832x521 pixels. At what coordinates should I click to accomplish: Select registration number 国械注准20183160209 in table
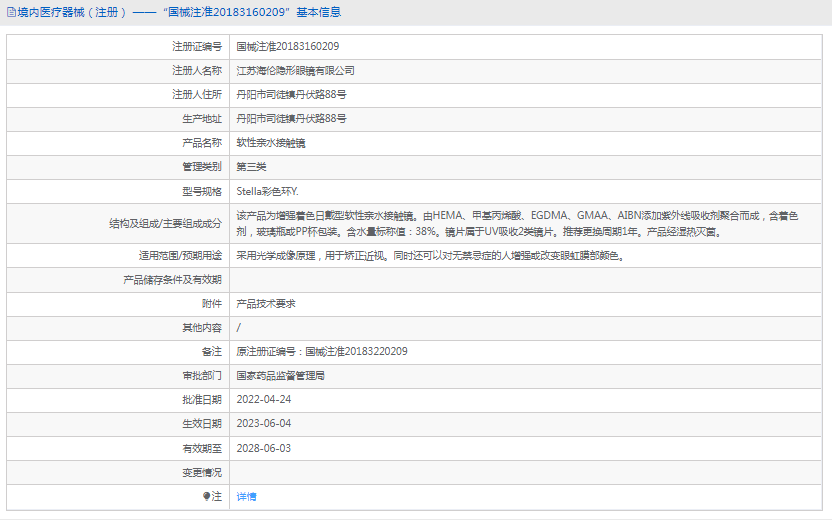pos(287,46)
